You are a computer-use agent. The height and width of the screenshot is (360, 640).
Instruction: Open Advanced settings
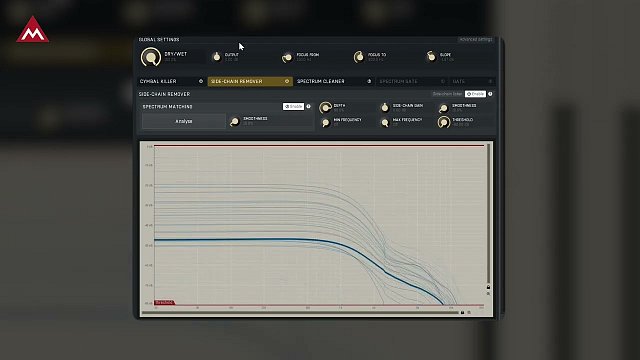coord(476,40)
